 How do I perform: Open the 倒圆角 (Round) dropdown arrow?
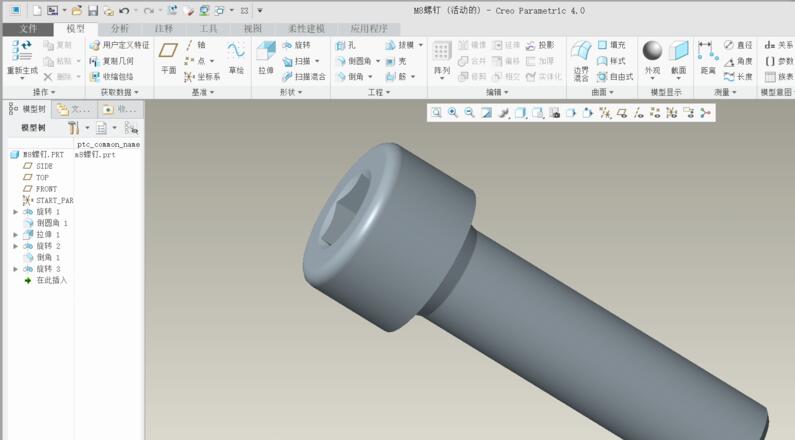378,61
